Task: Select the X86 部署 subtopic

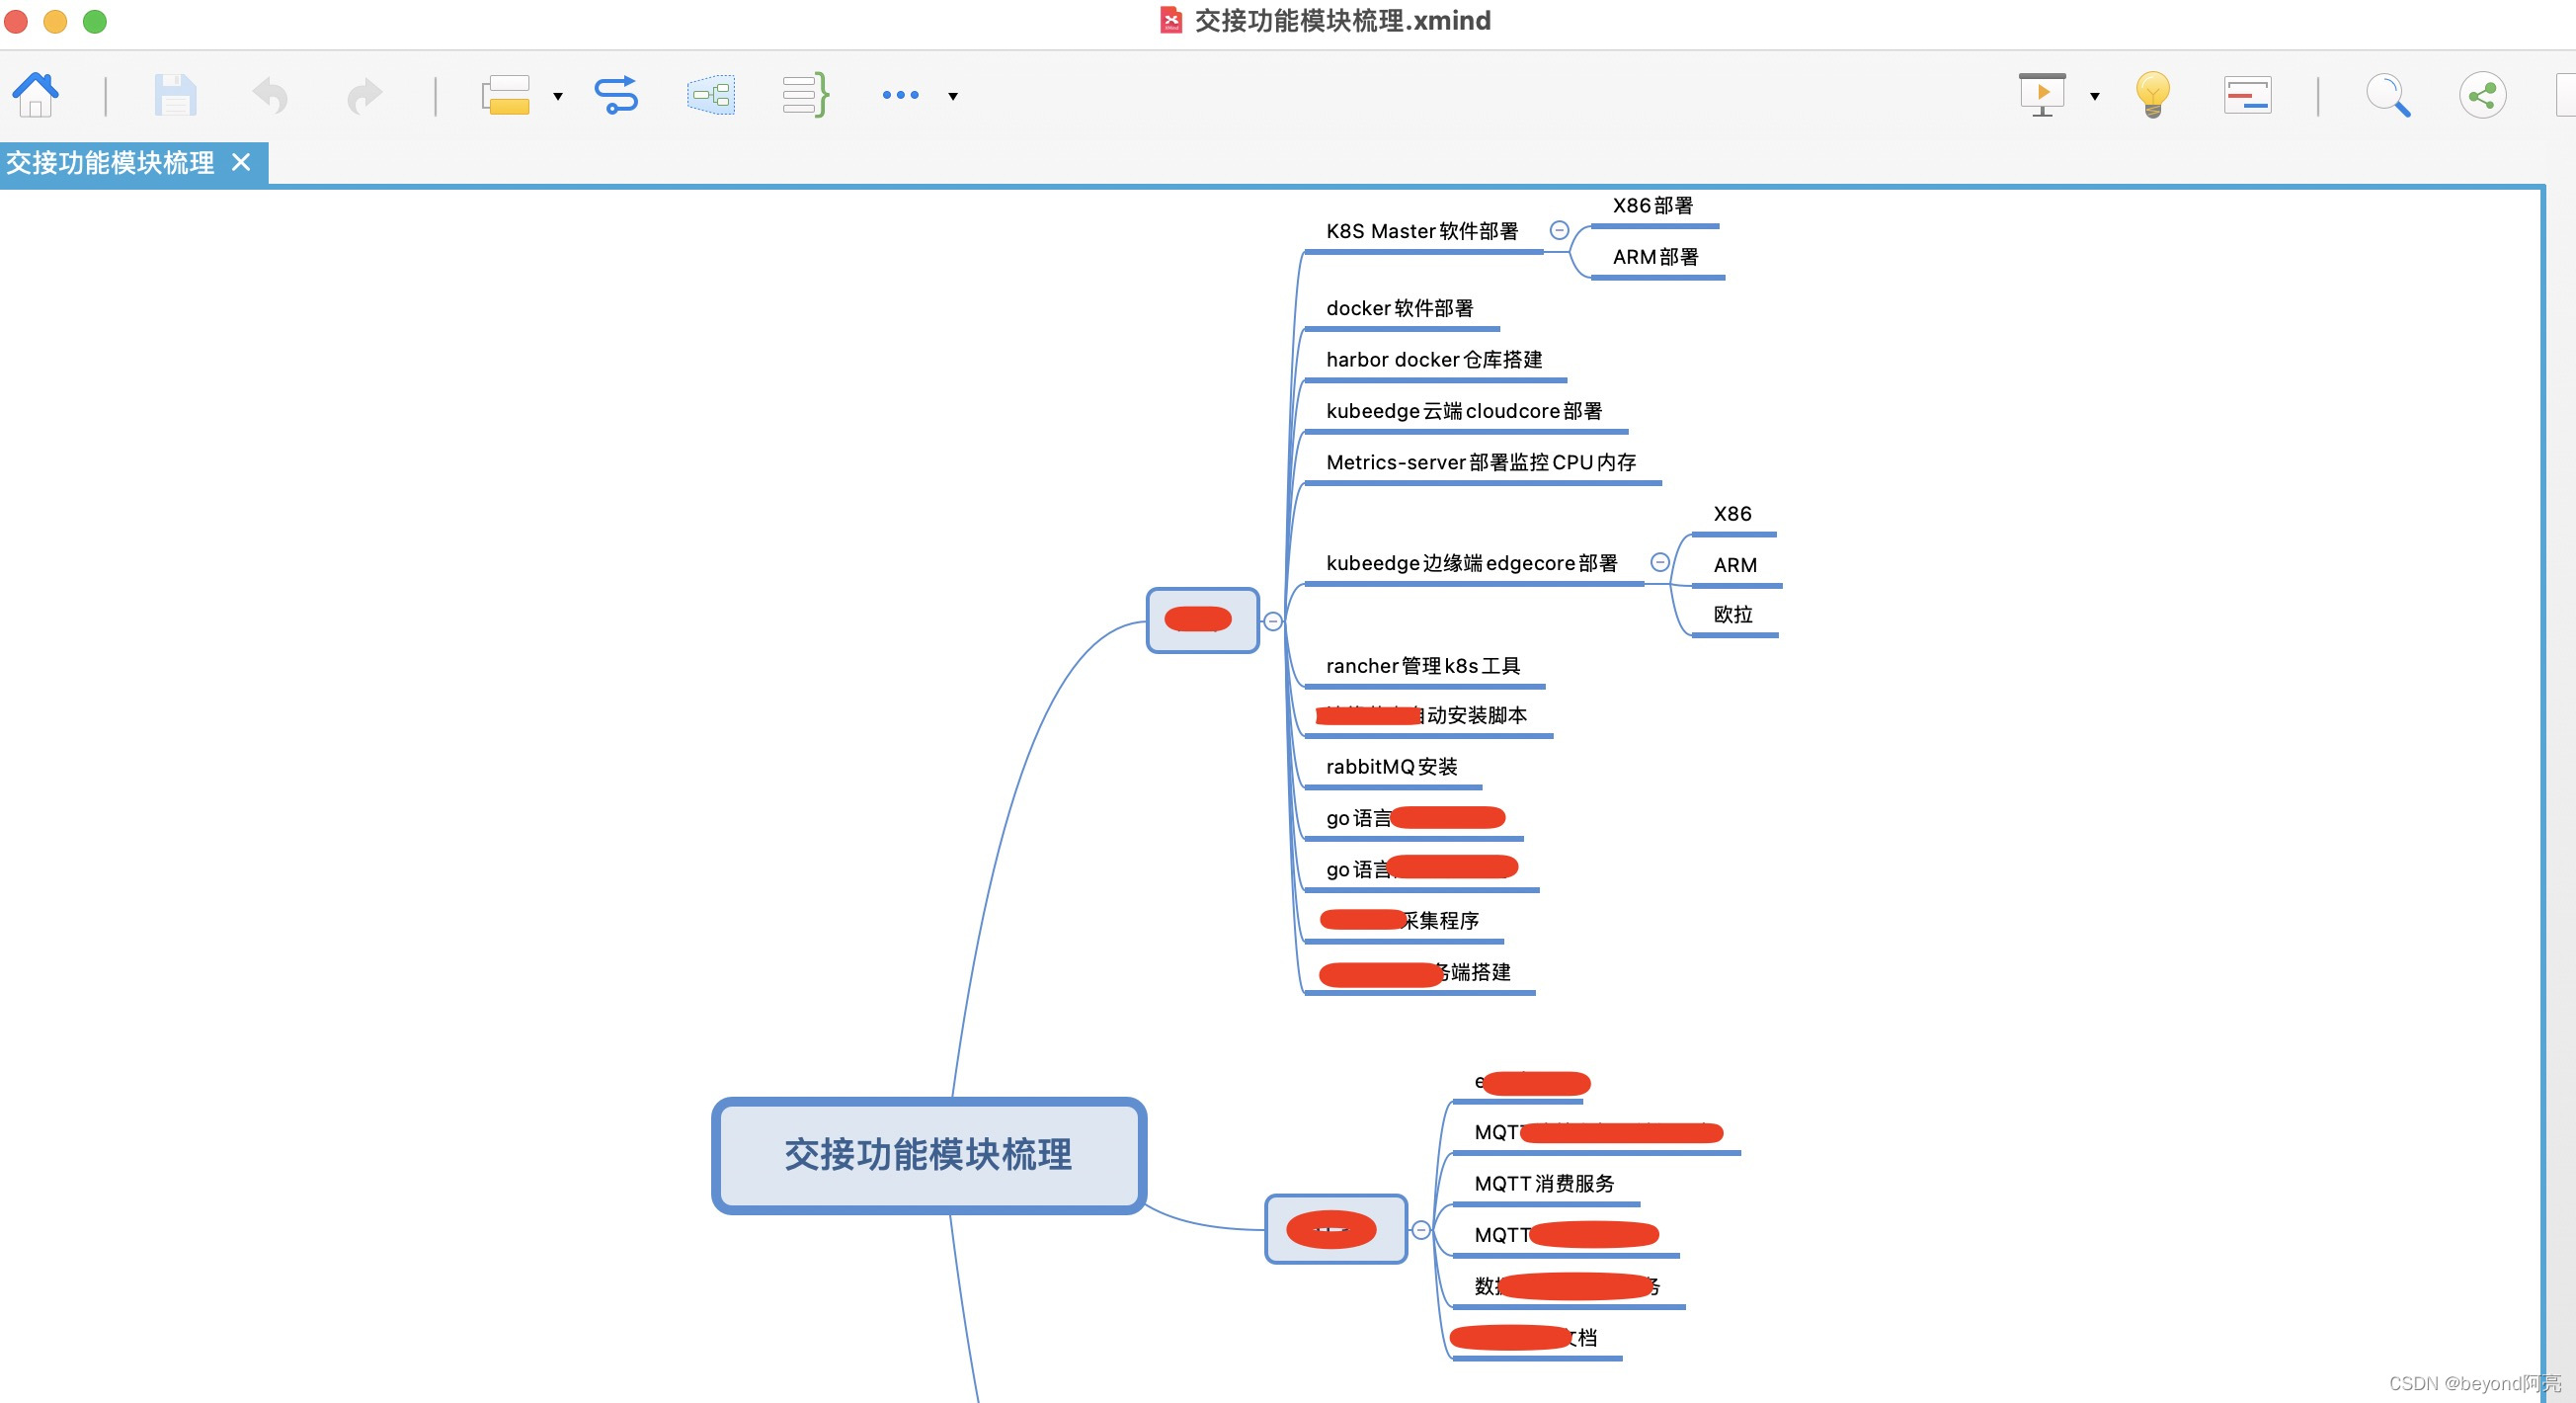Action: [x=1653, y=206]
